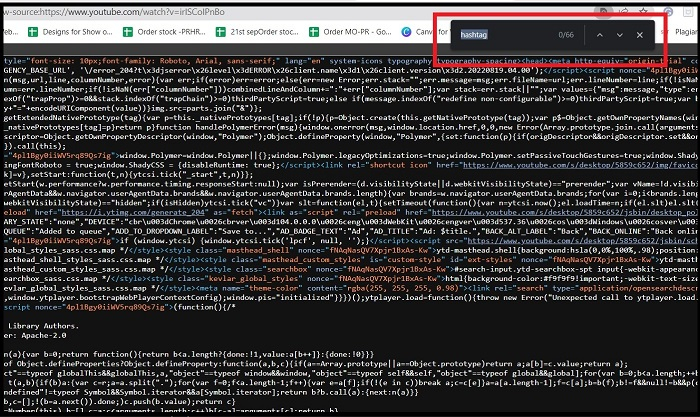700x417 pixels.
Task: Click the '}).call(this);' source line
Action: tap(35, 146)
